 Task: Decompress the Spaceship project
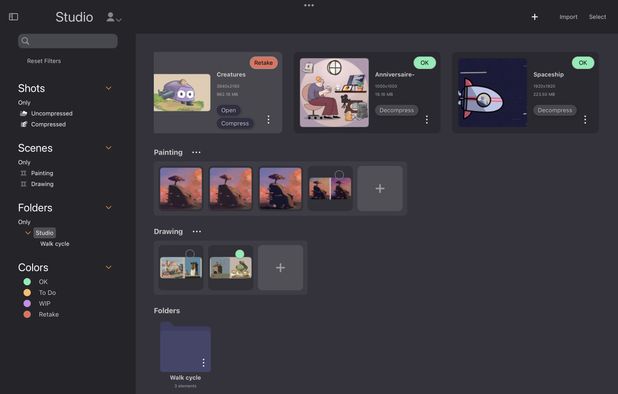555,110
